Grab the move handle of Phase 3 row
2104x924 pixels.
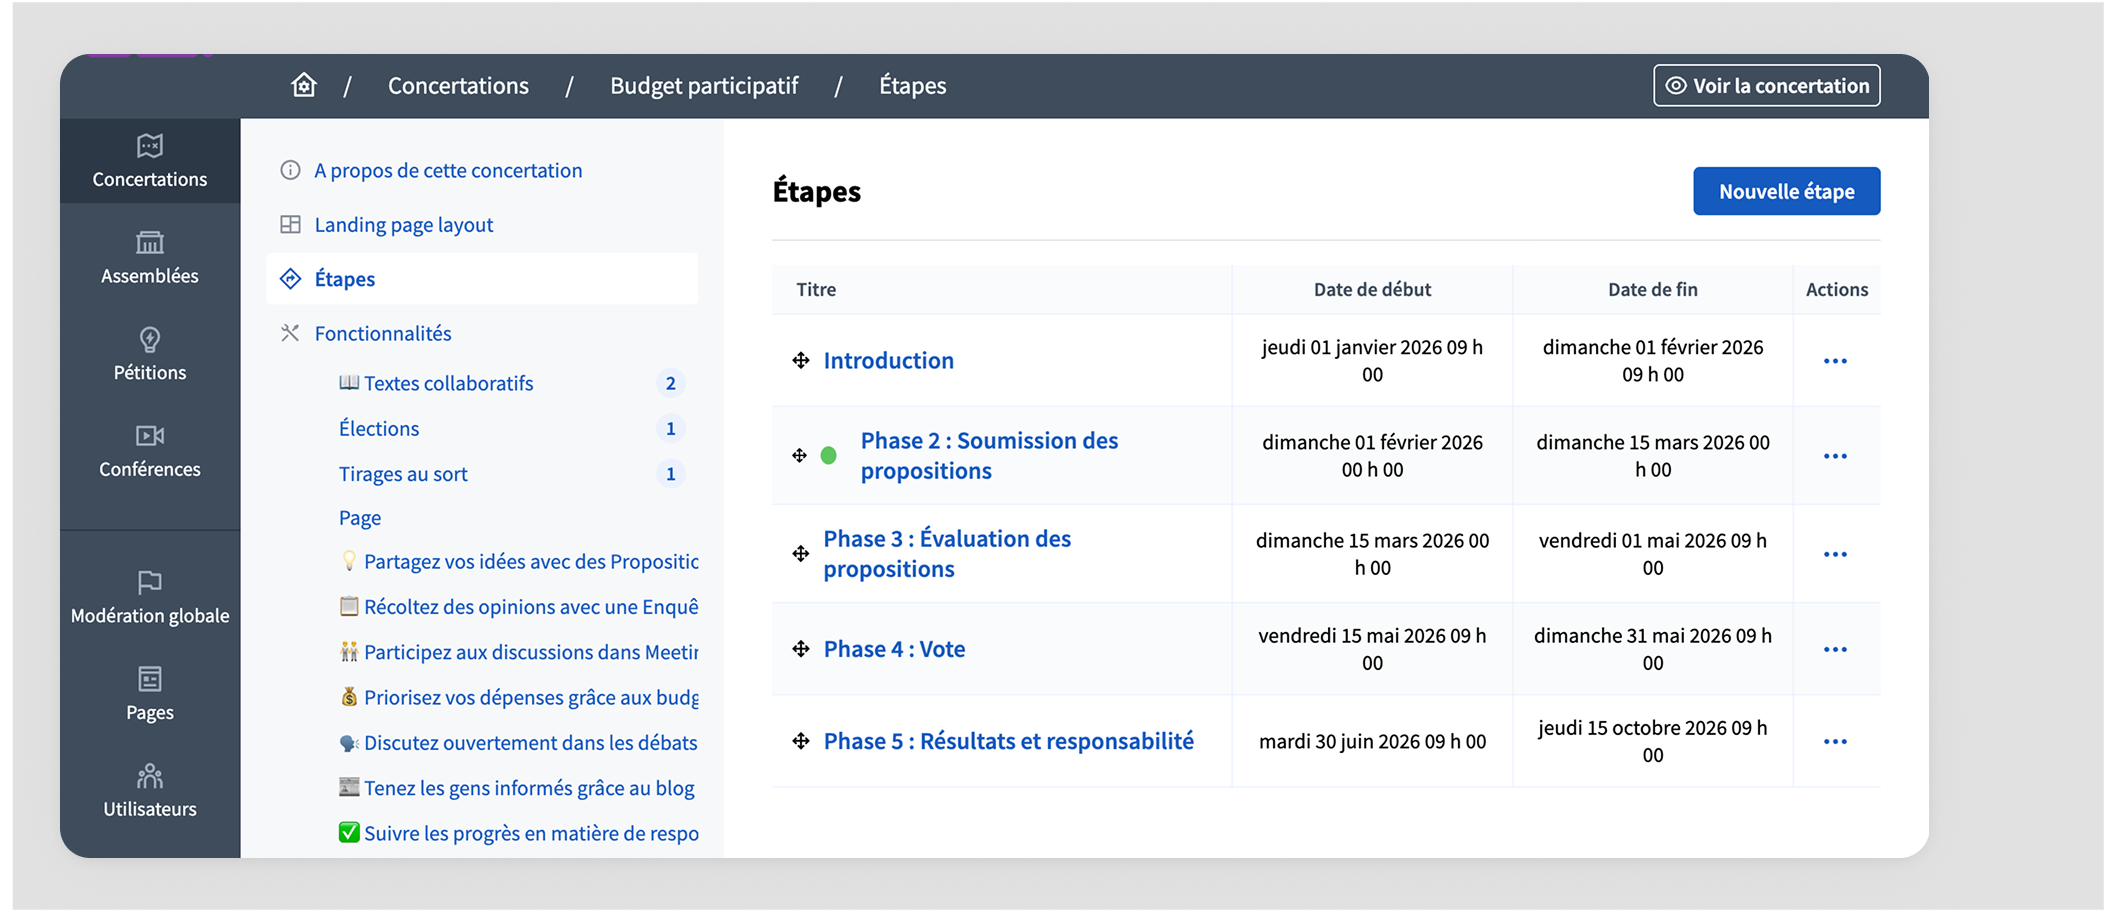801,553
